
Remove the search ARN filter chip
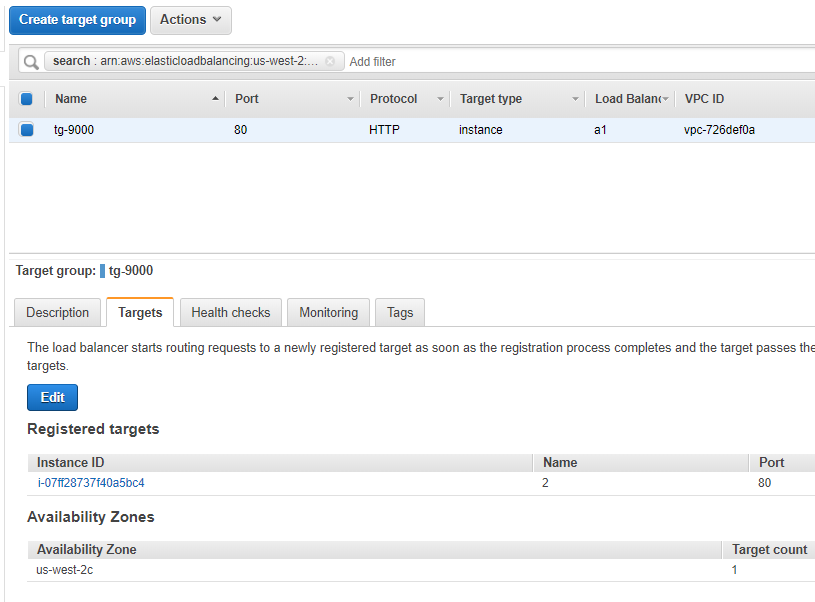click(x=330, y=61)
